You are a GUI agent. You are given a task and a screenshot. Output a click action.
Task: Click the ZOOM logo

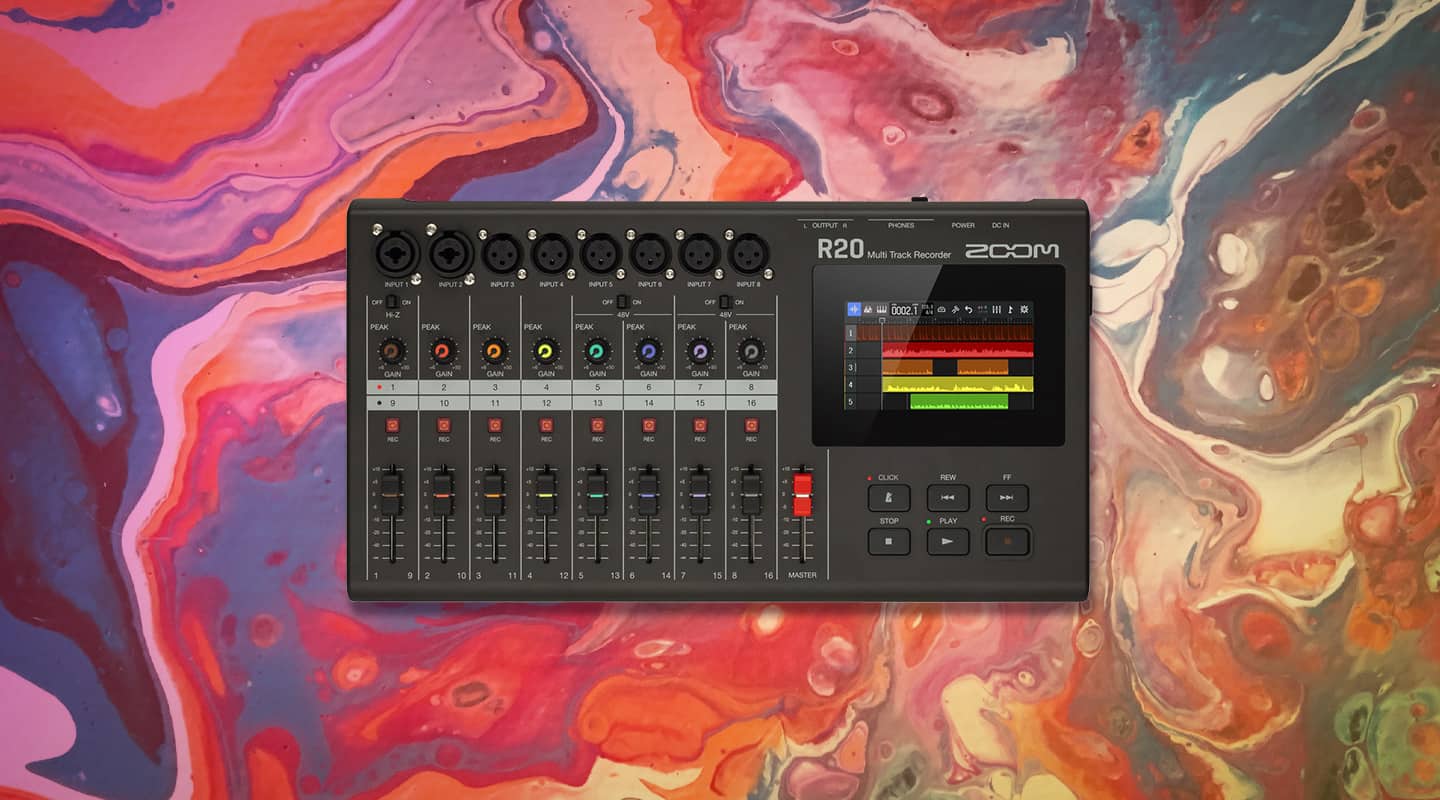coord(1011,250)
